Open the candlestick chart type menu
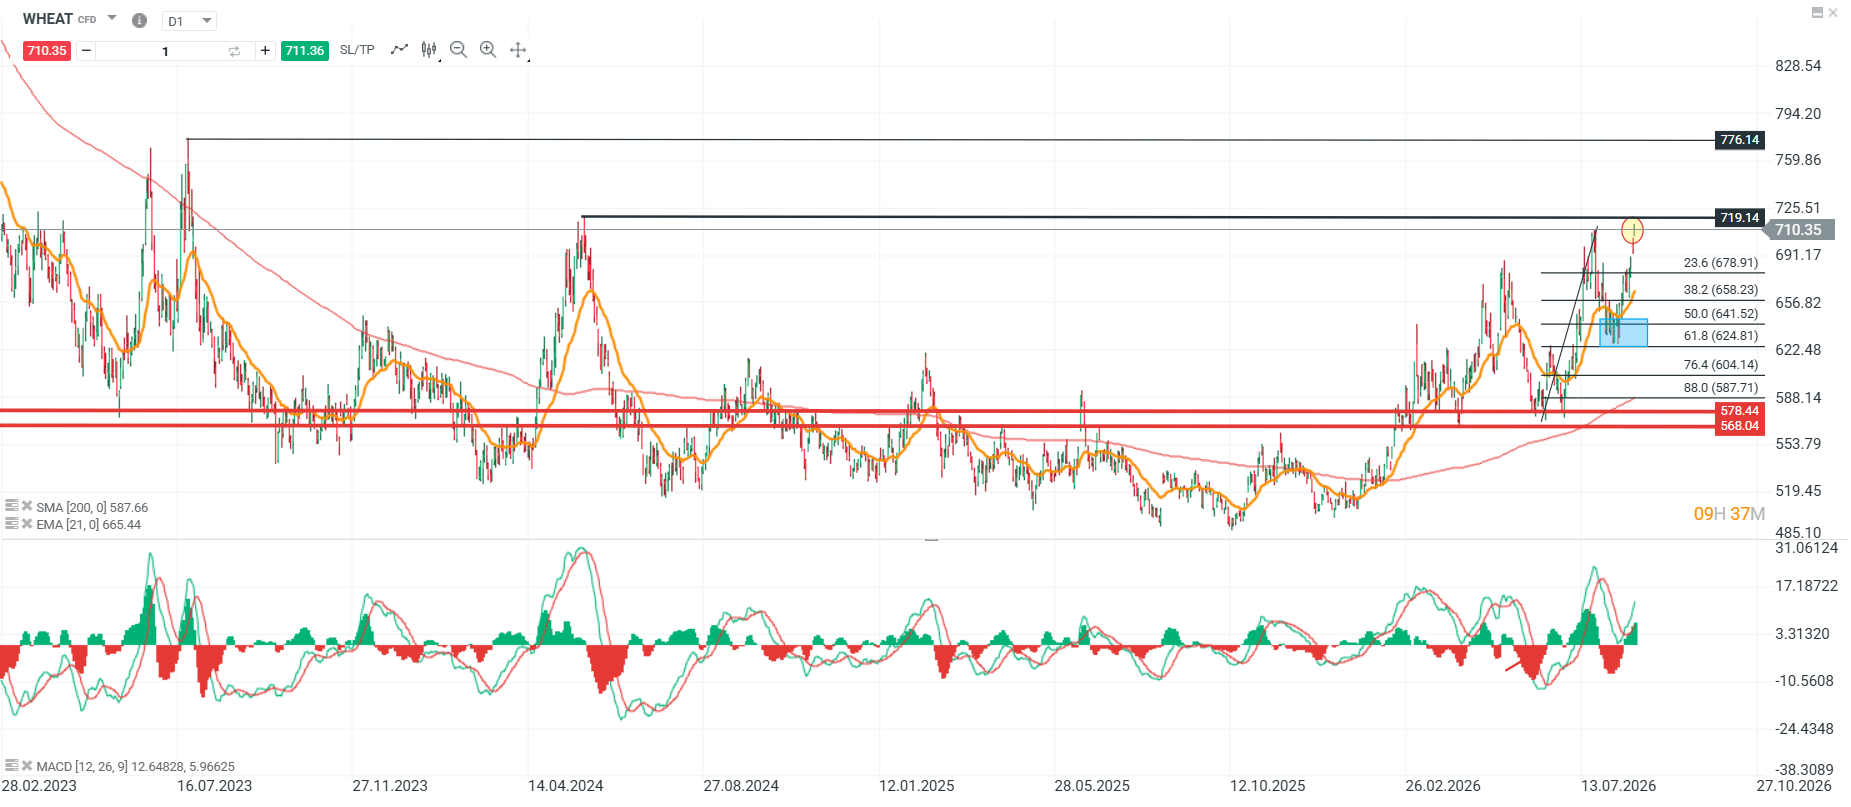 click(x=430, y=50)
